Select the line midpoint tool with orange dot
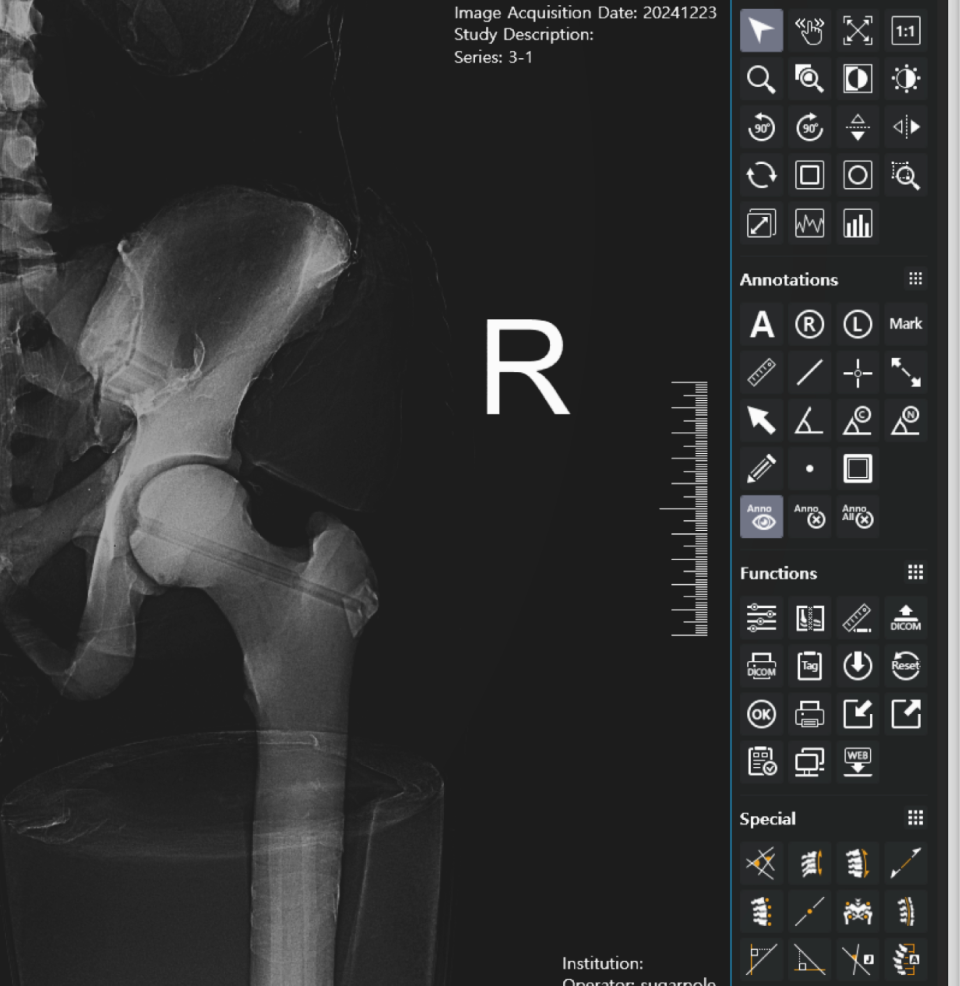 [x=810, y=911]
